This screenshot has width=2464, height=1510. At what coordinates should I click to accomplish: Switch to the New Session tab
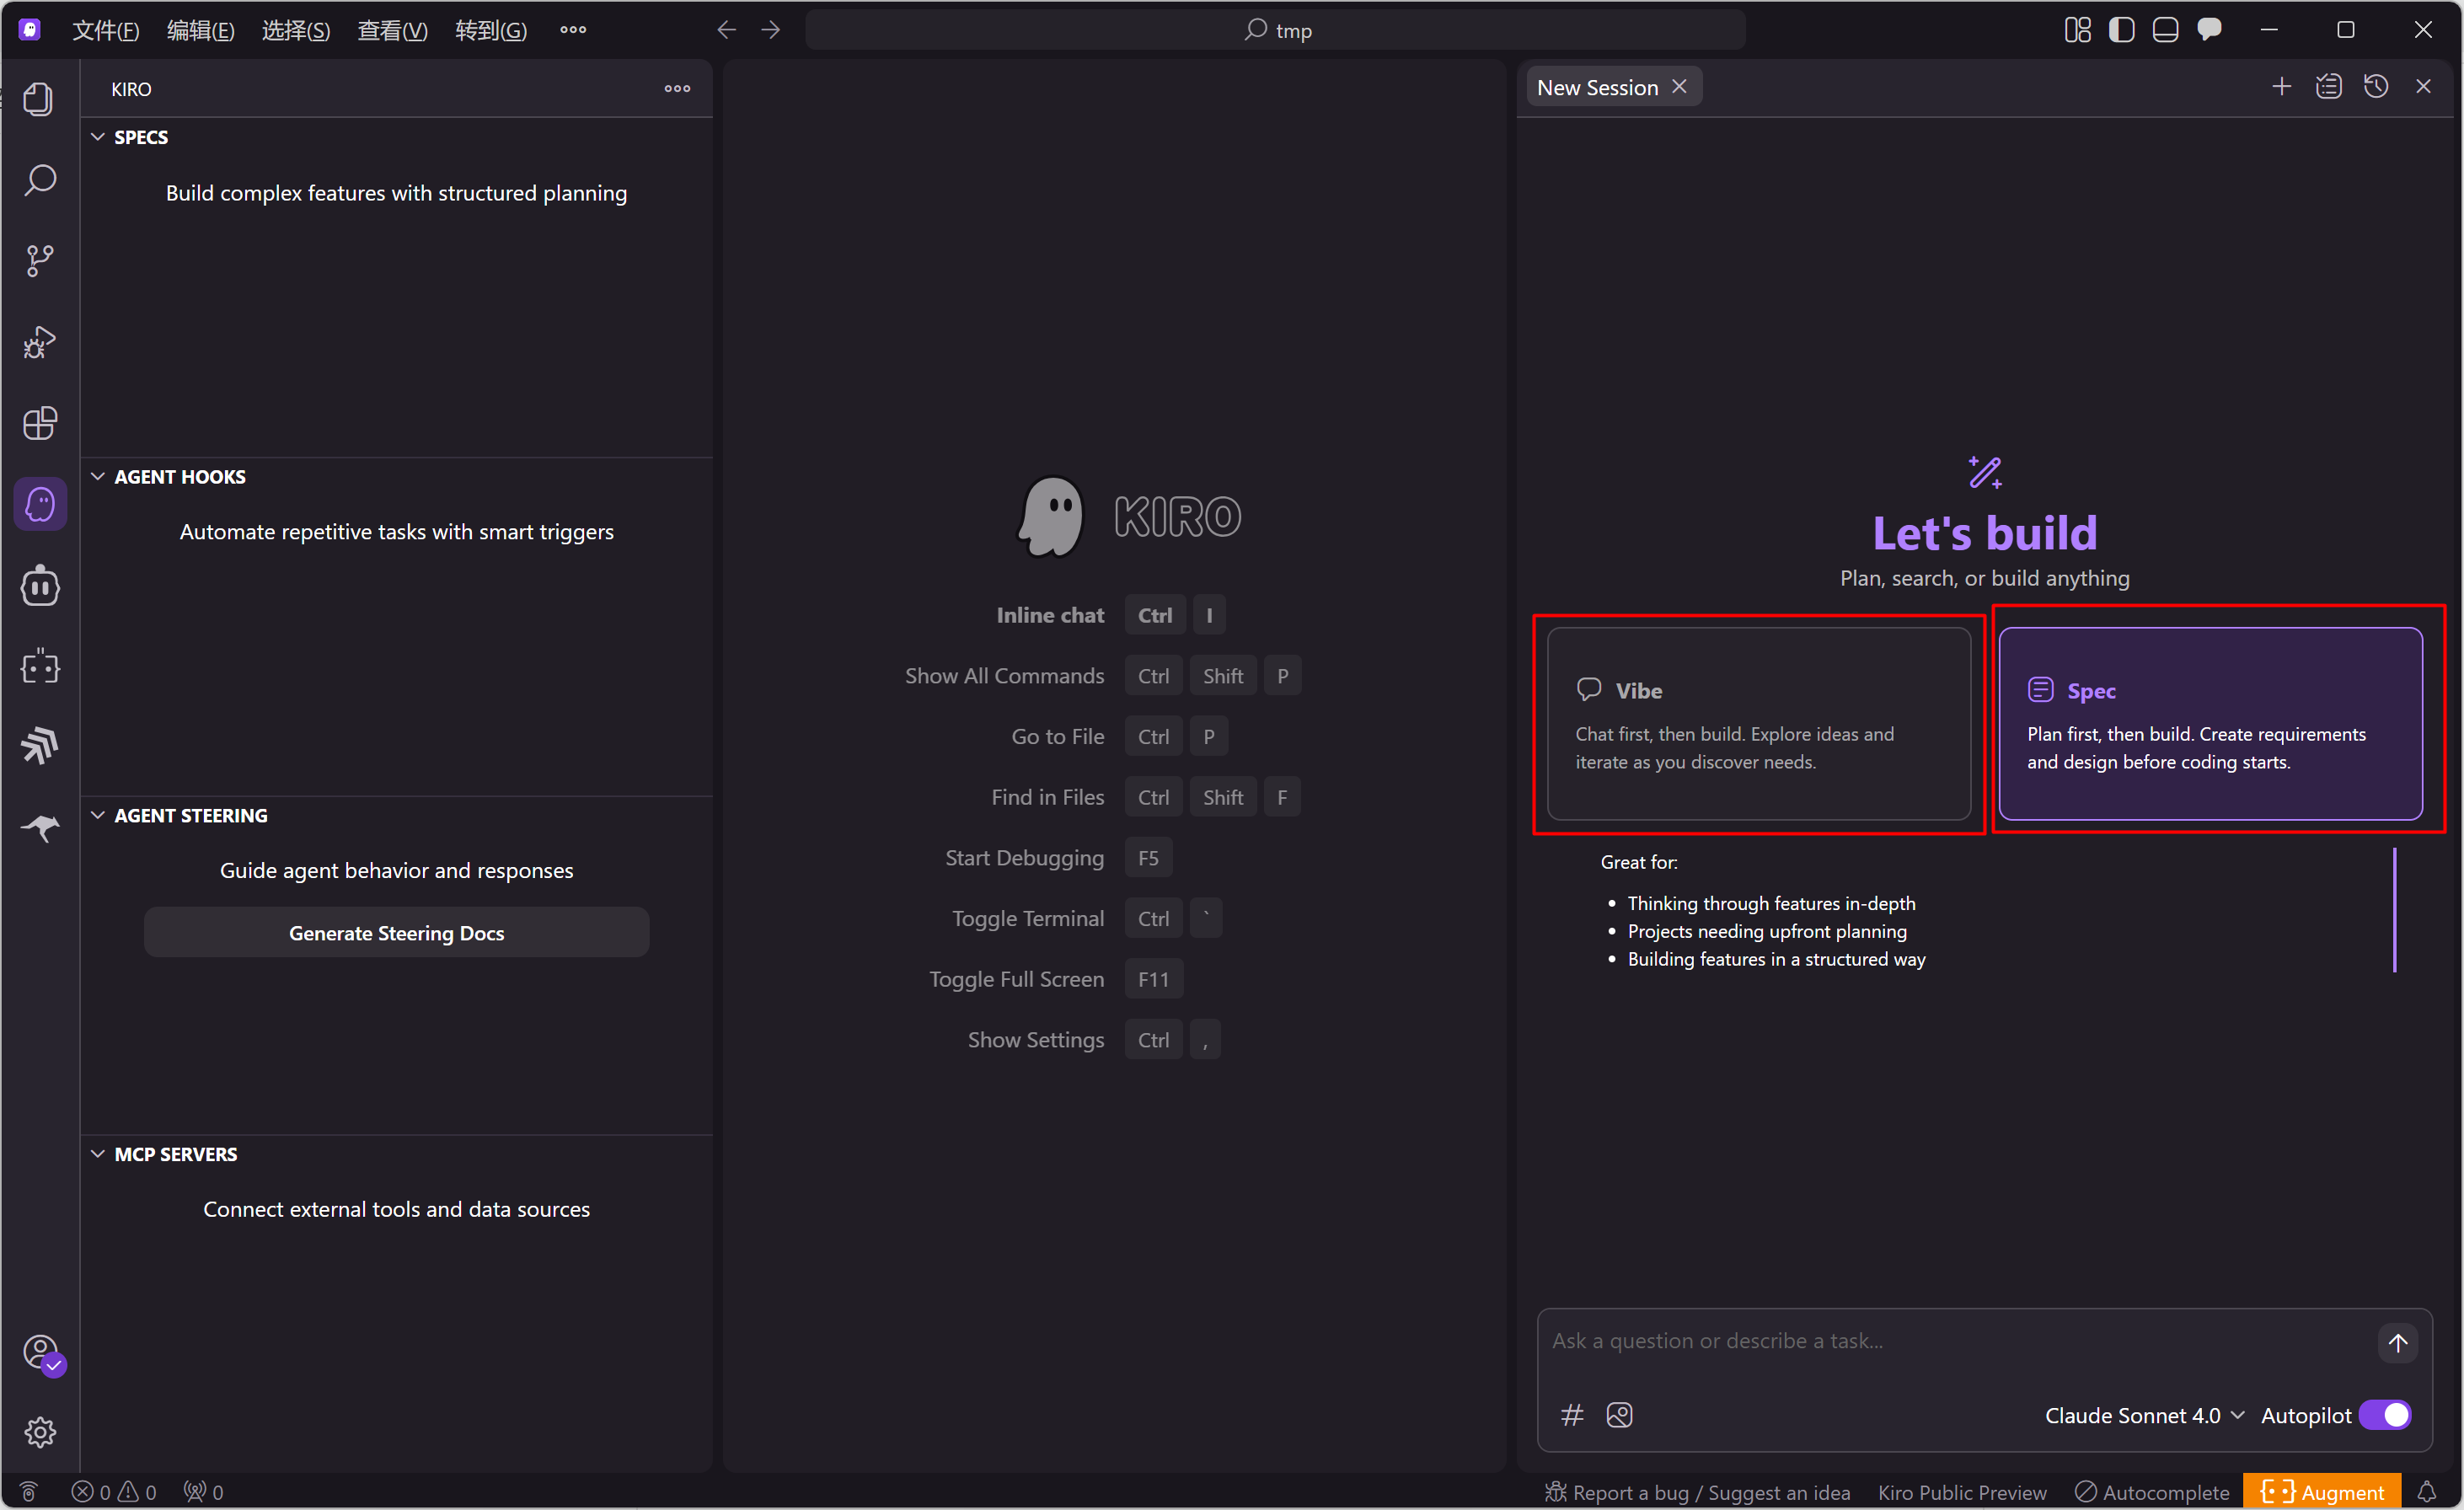point(1612,87)
